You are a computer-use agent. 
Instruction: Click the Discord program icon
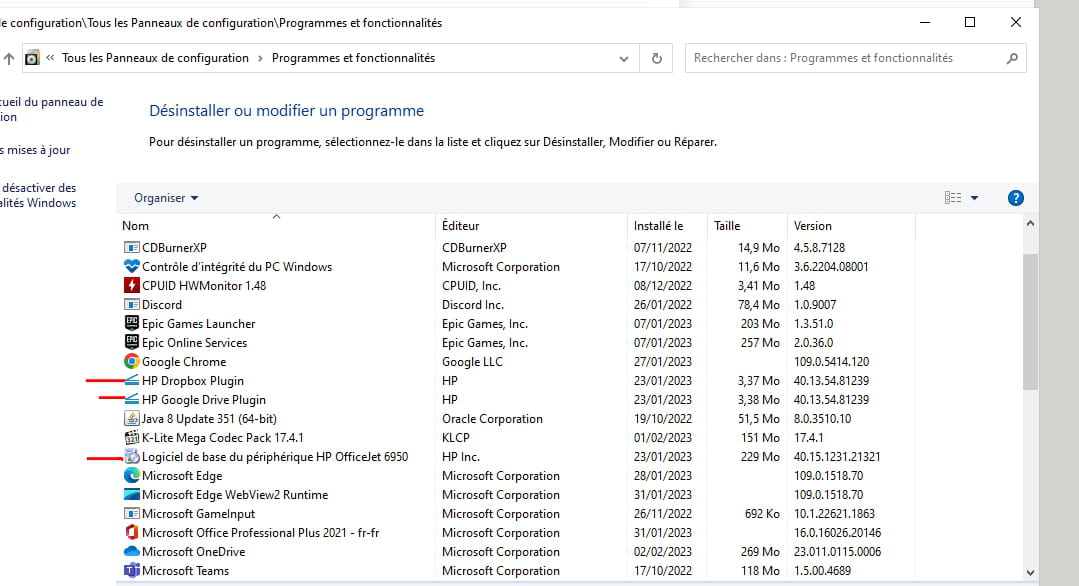tap(131, 304)
